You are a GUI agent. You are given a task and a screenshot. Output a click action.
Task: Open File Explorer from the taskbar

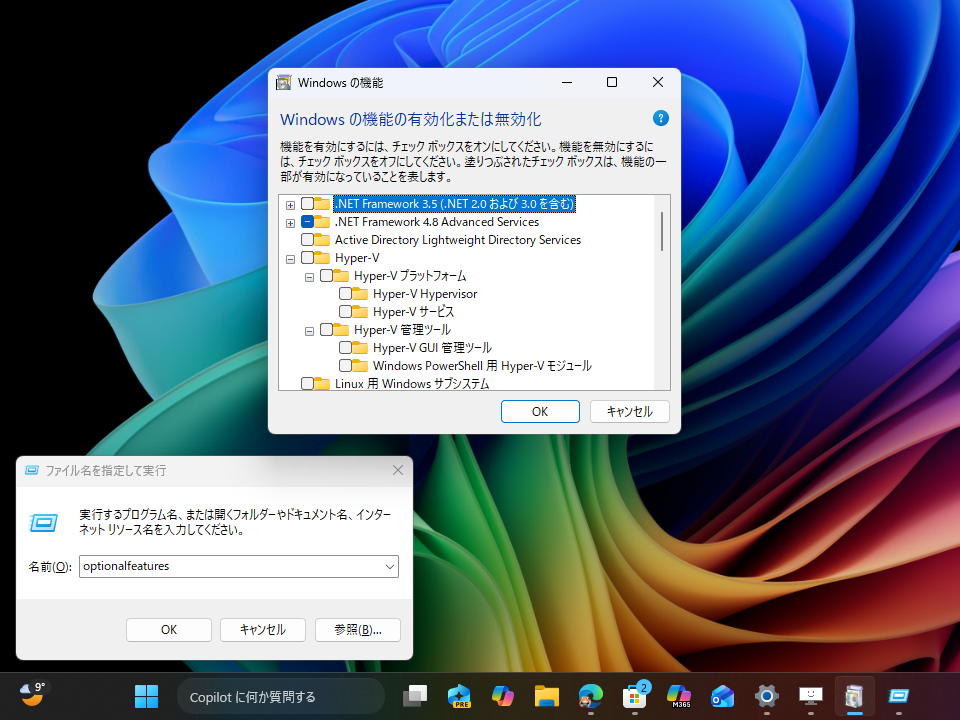pyautogui.click(x=546, y=696)
